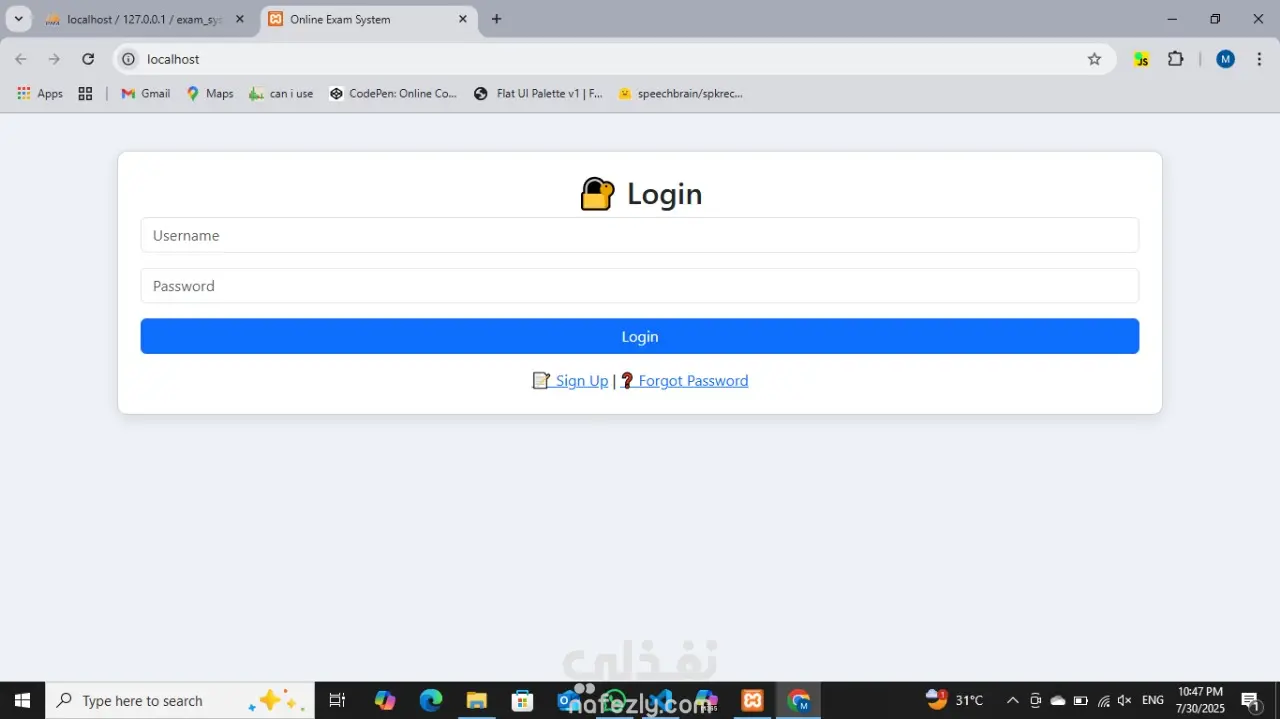Click the Password input field

tap(639, 286)
